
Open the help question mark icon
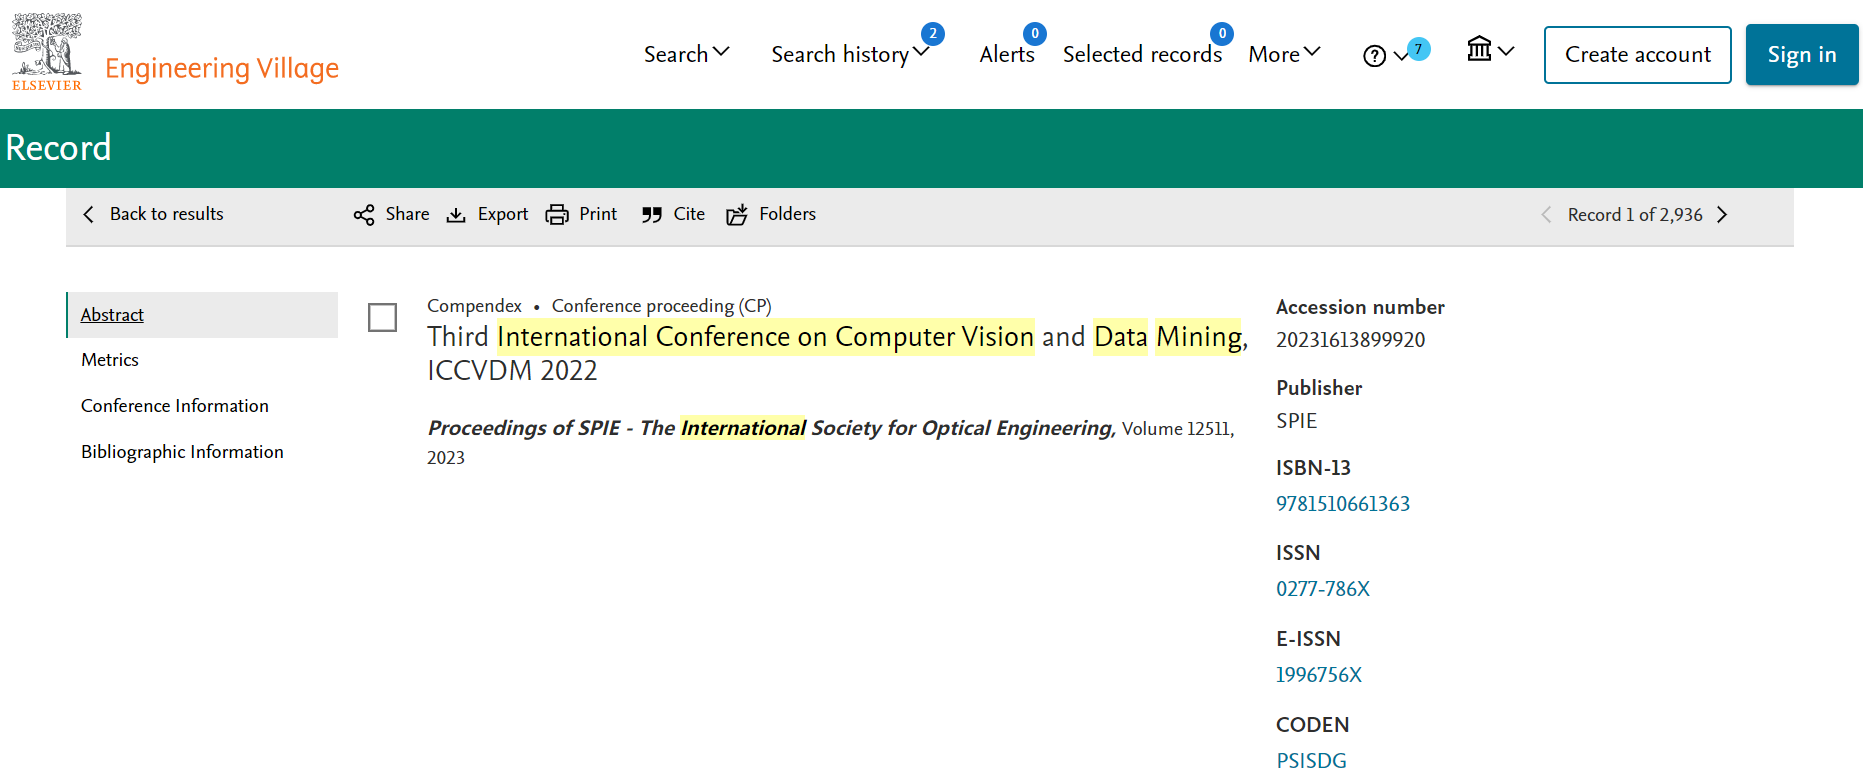[1375, 56]
